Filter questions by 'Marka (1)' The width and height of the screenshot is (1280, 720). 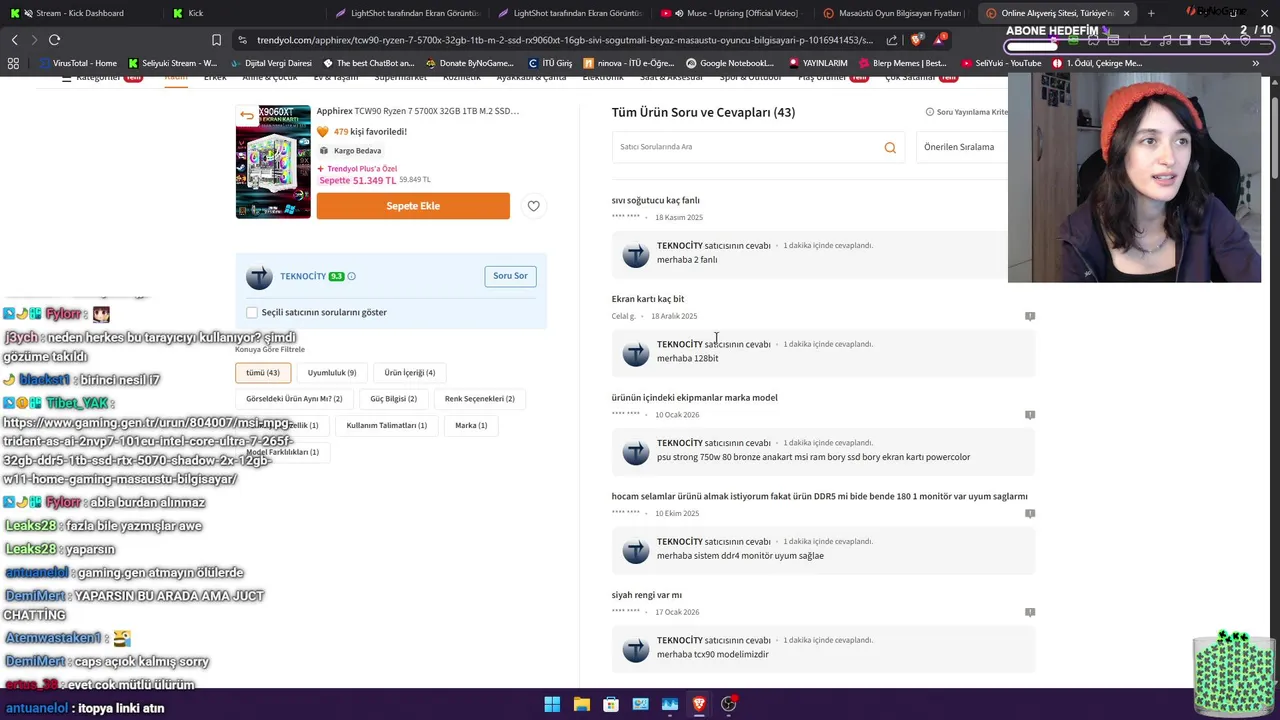(x=471, y=425)
